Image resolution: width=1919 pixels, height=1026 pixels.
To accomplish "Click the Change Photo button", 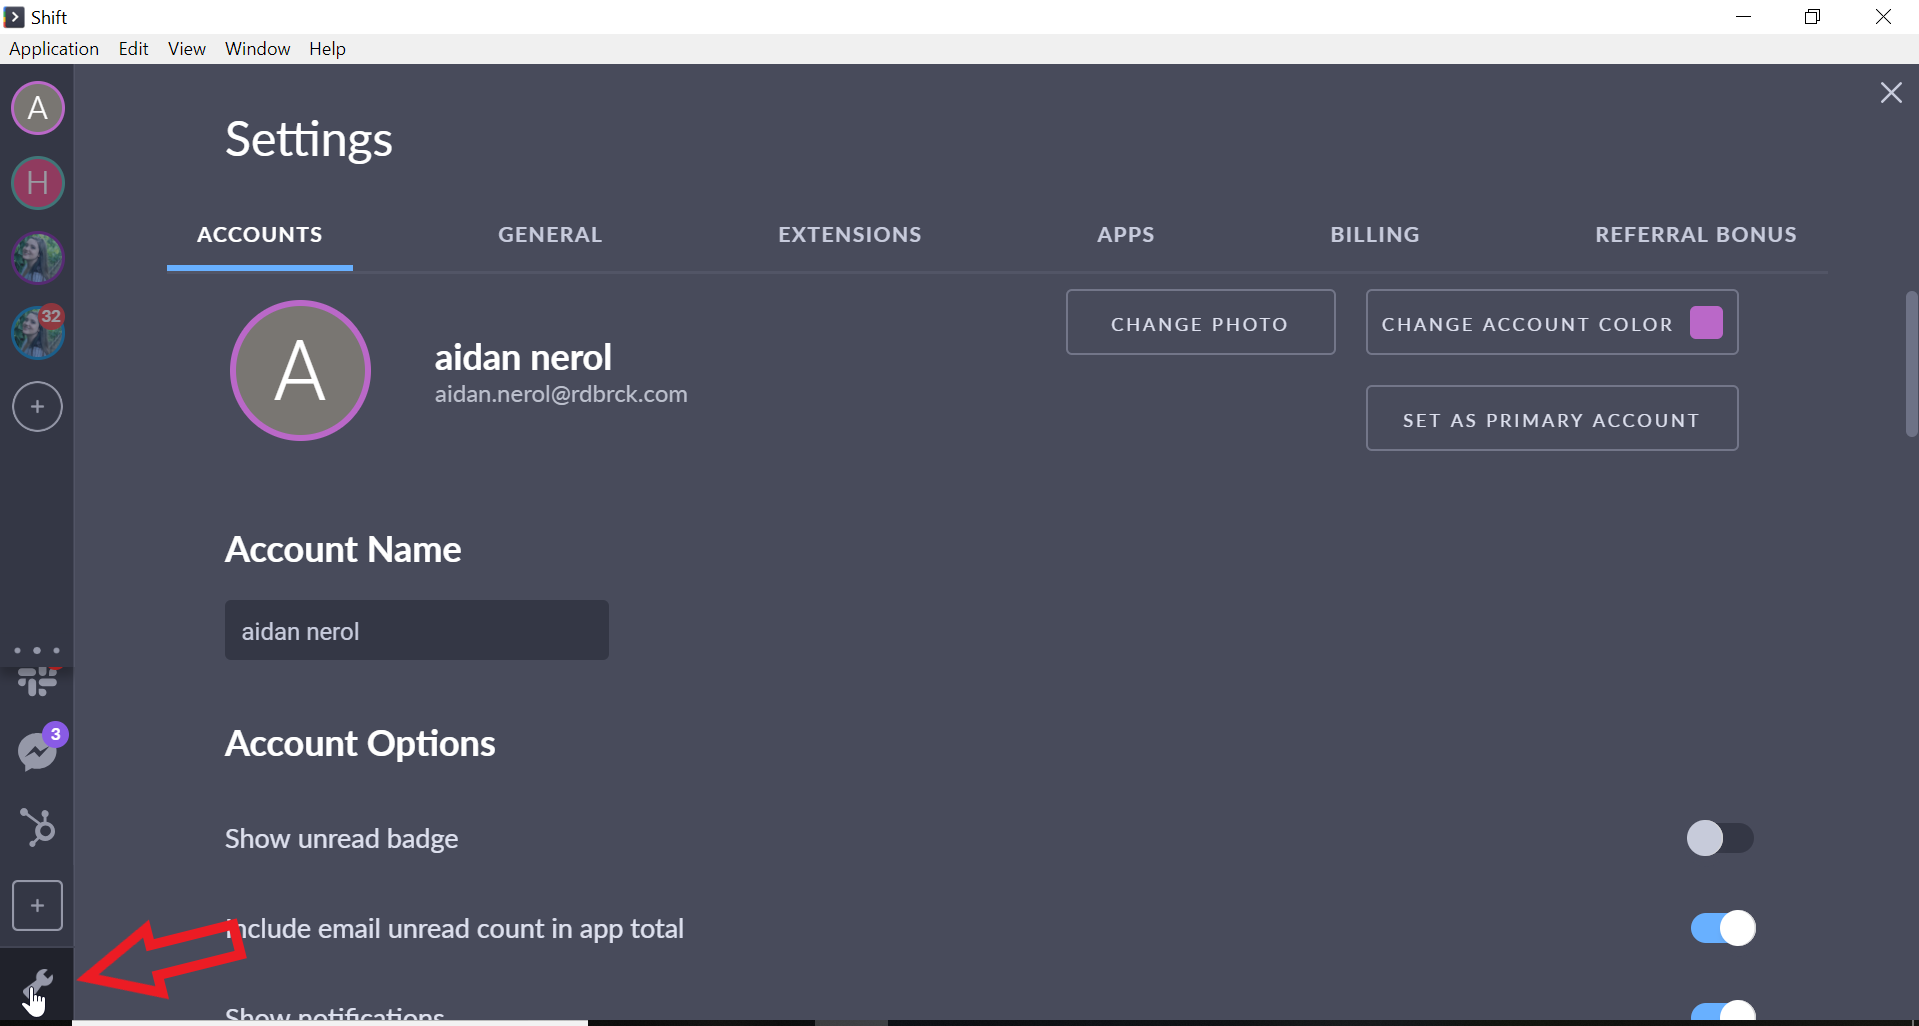I will [1200, 323].
